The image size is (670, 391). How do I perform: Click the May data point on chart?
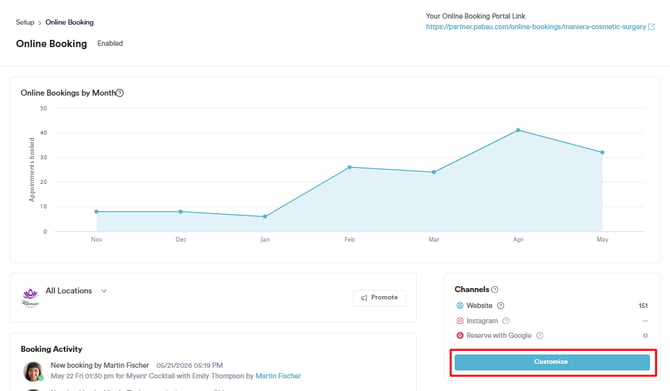click(602, 153)
